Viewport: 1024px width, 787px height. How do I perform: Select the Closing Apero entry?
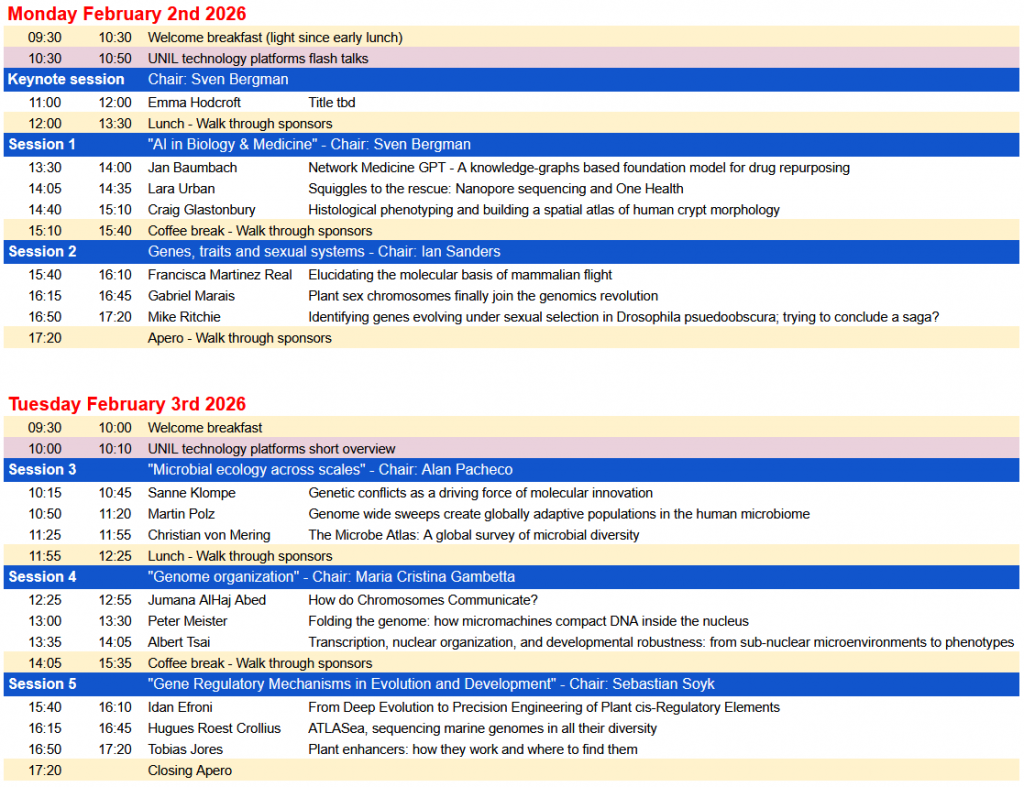190,770
